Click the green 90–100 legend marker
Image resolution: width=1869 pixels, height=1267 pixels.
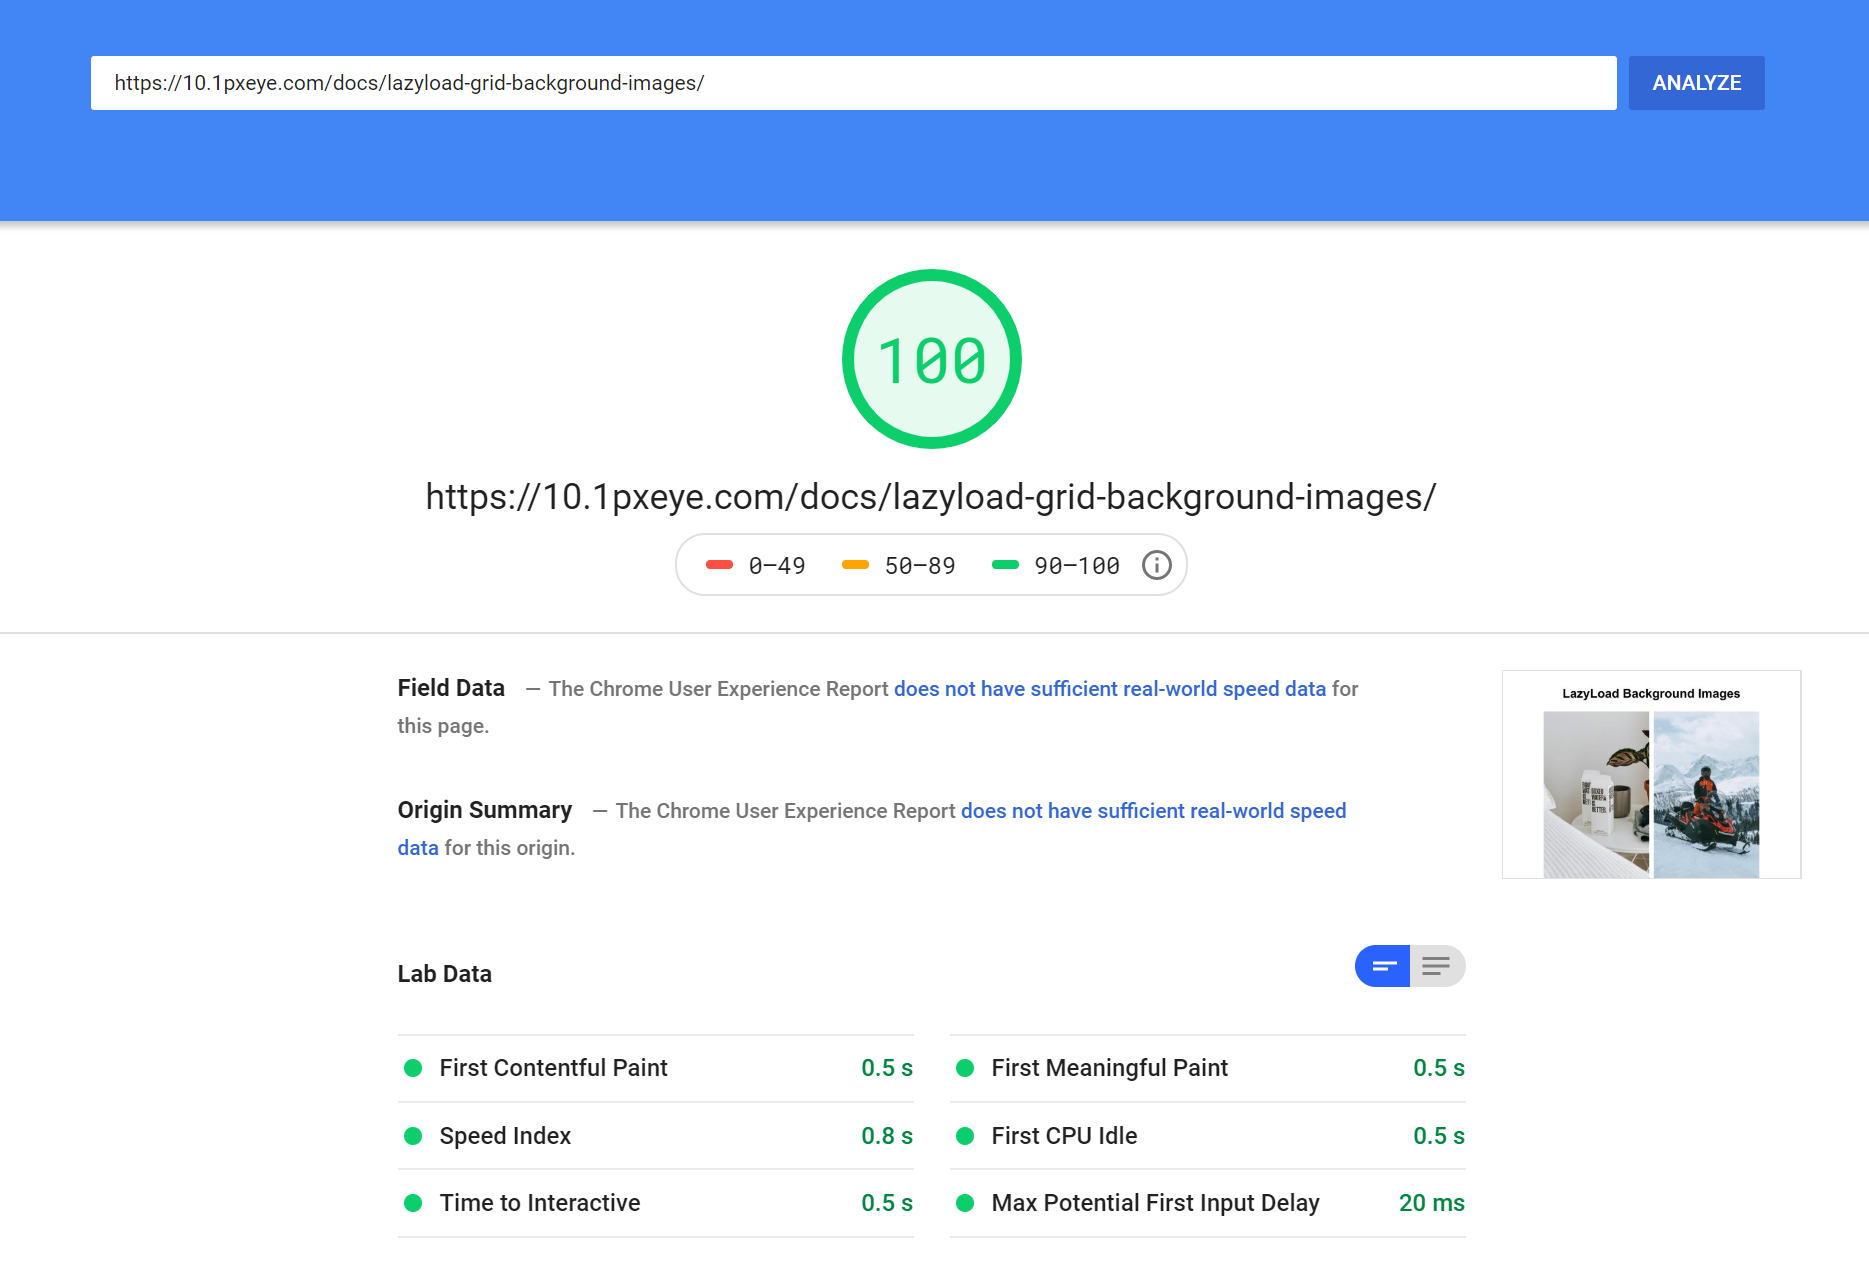1005,566
